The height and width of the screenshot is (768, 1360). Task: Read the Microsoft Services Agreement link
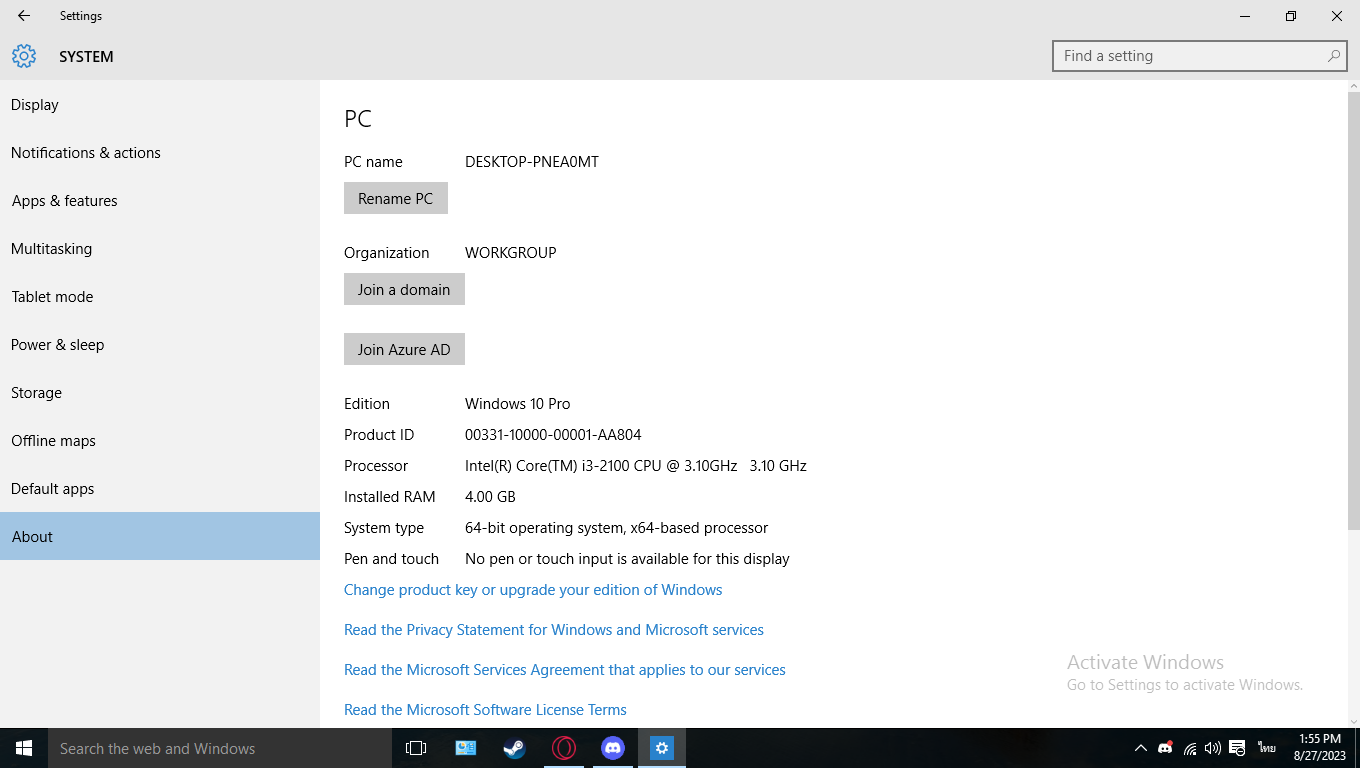565,670
